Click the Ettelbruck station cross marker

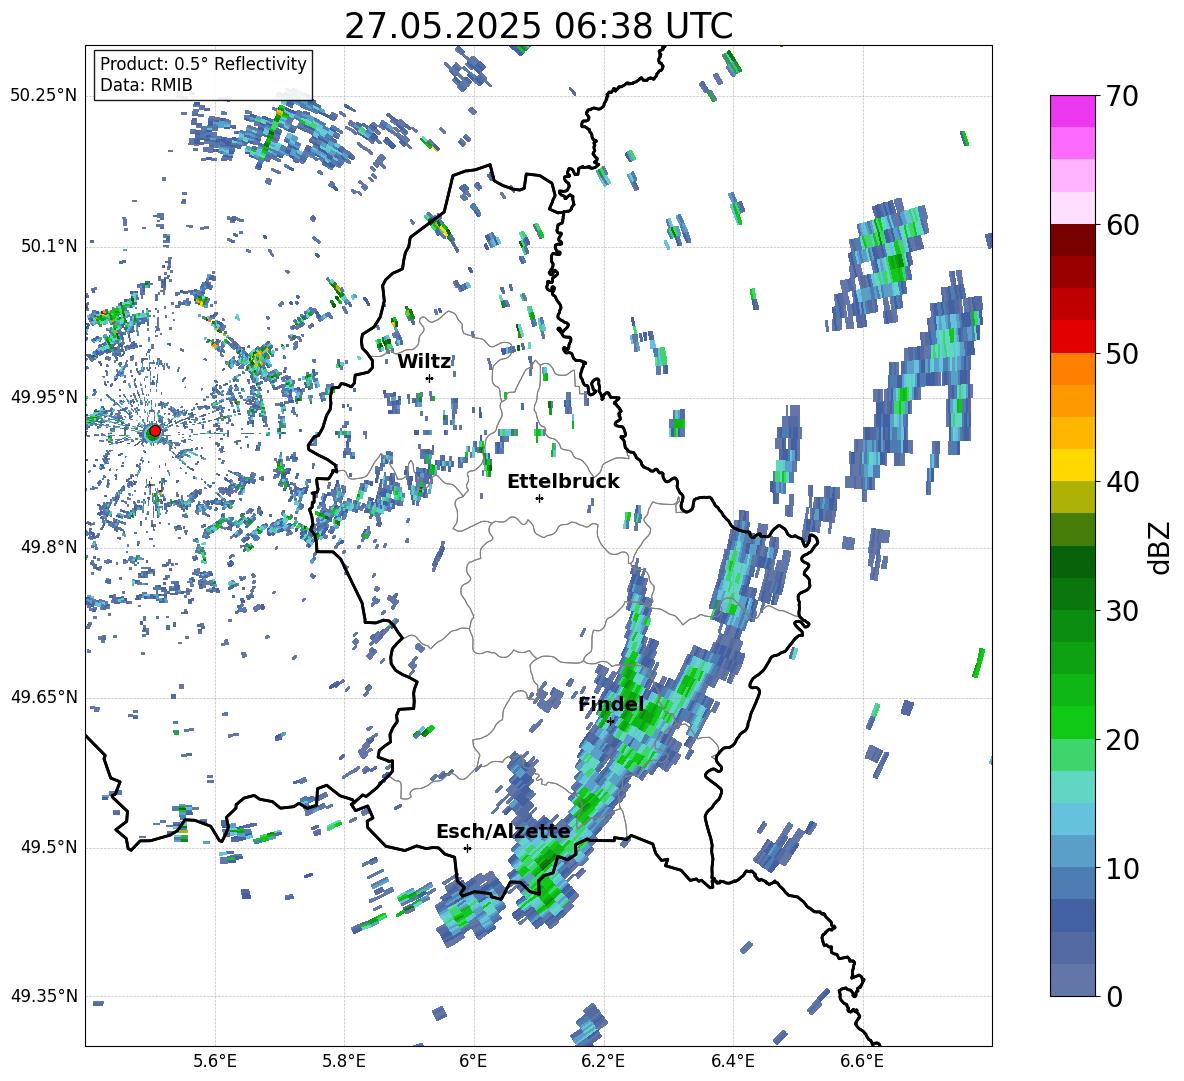[x=539, y=498]
